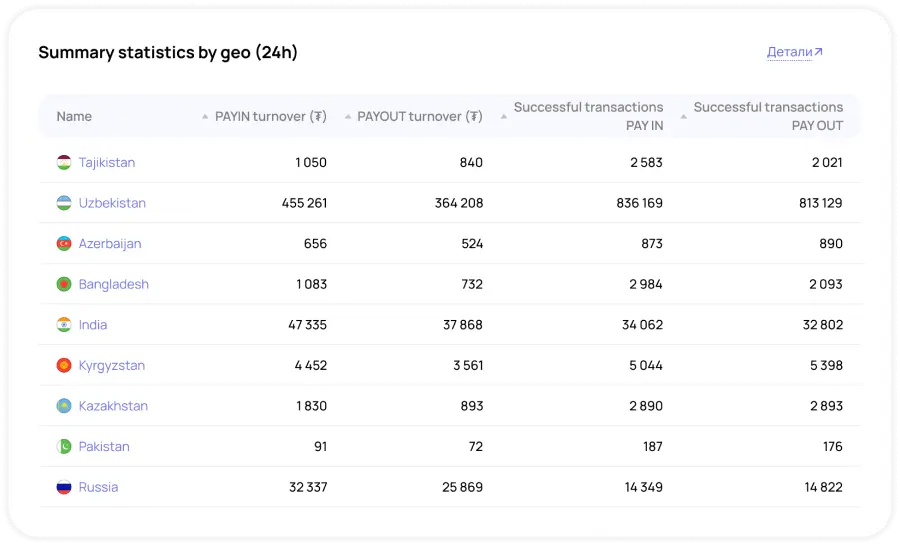Sort by PAYOUT turnover column arrow
Viewport: 900px width, 546px height.
[347, 117]
